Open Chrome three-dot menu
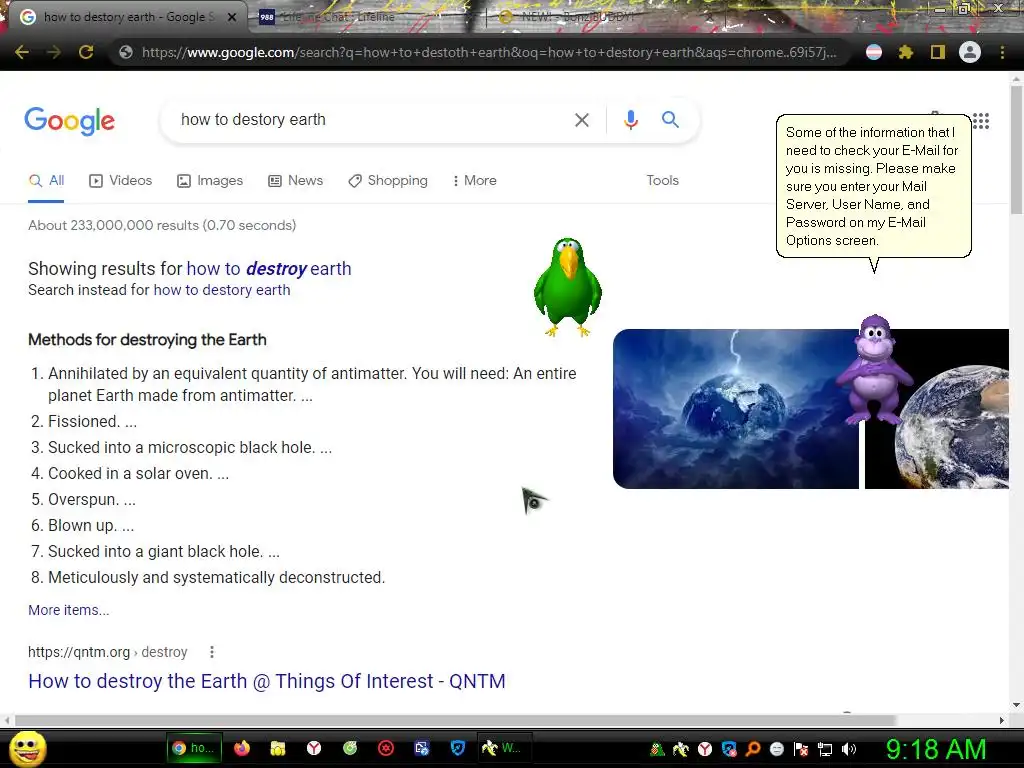 click(x=1002, y=52)
